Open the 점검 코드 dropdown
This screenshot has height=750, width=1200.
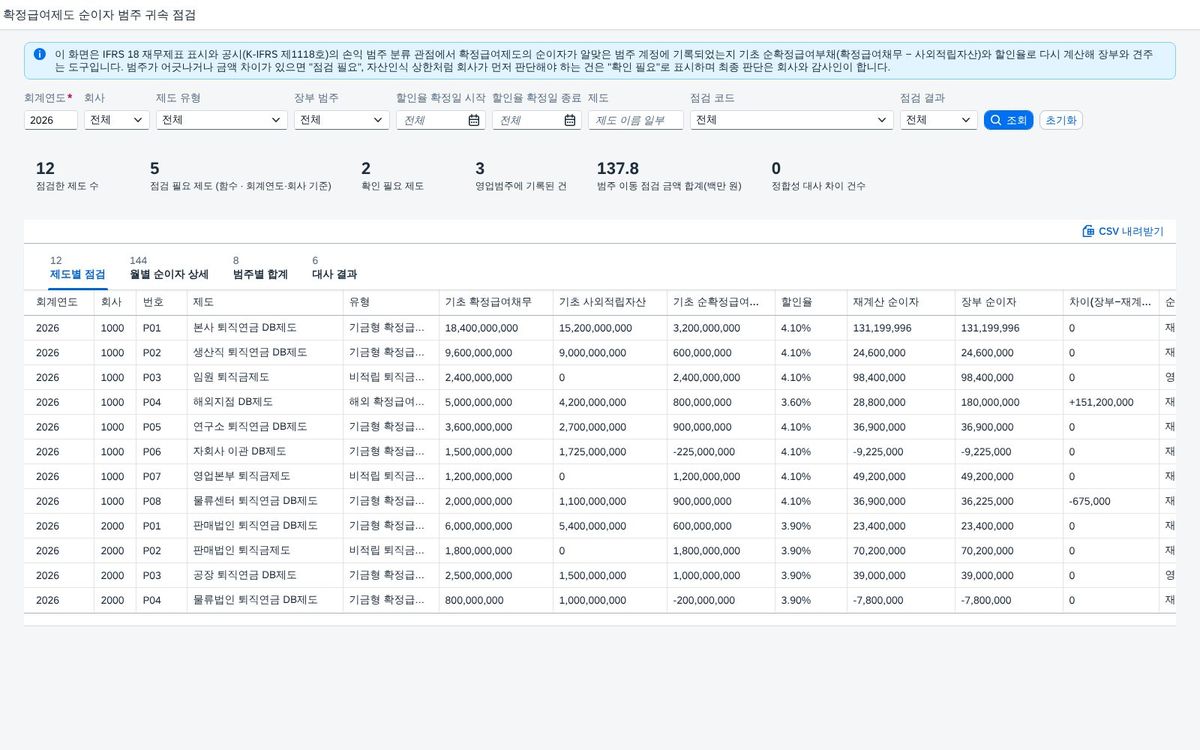pos(791,120)
